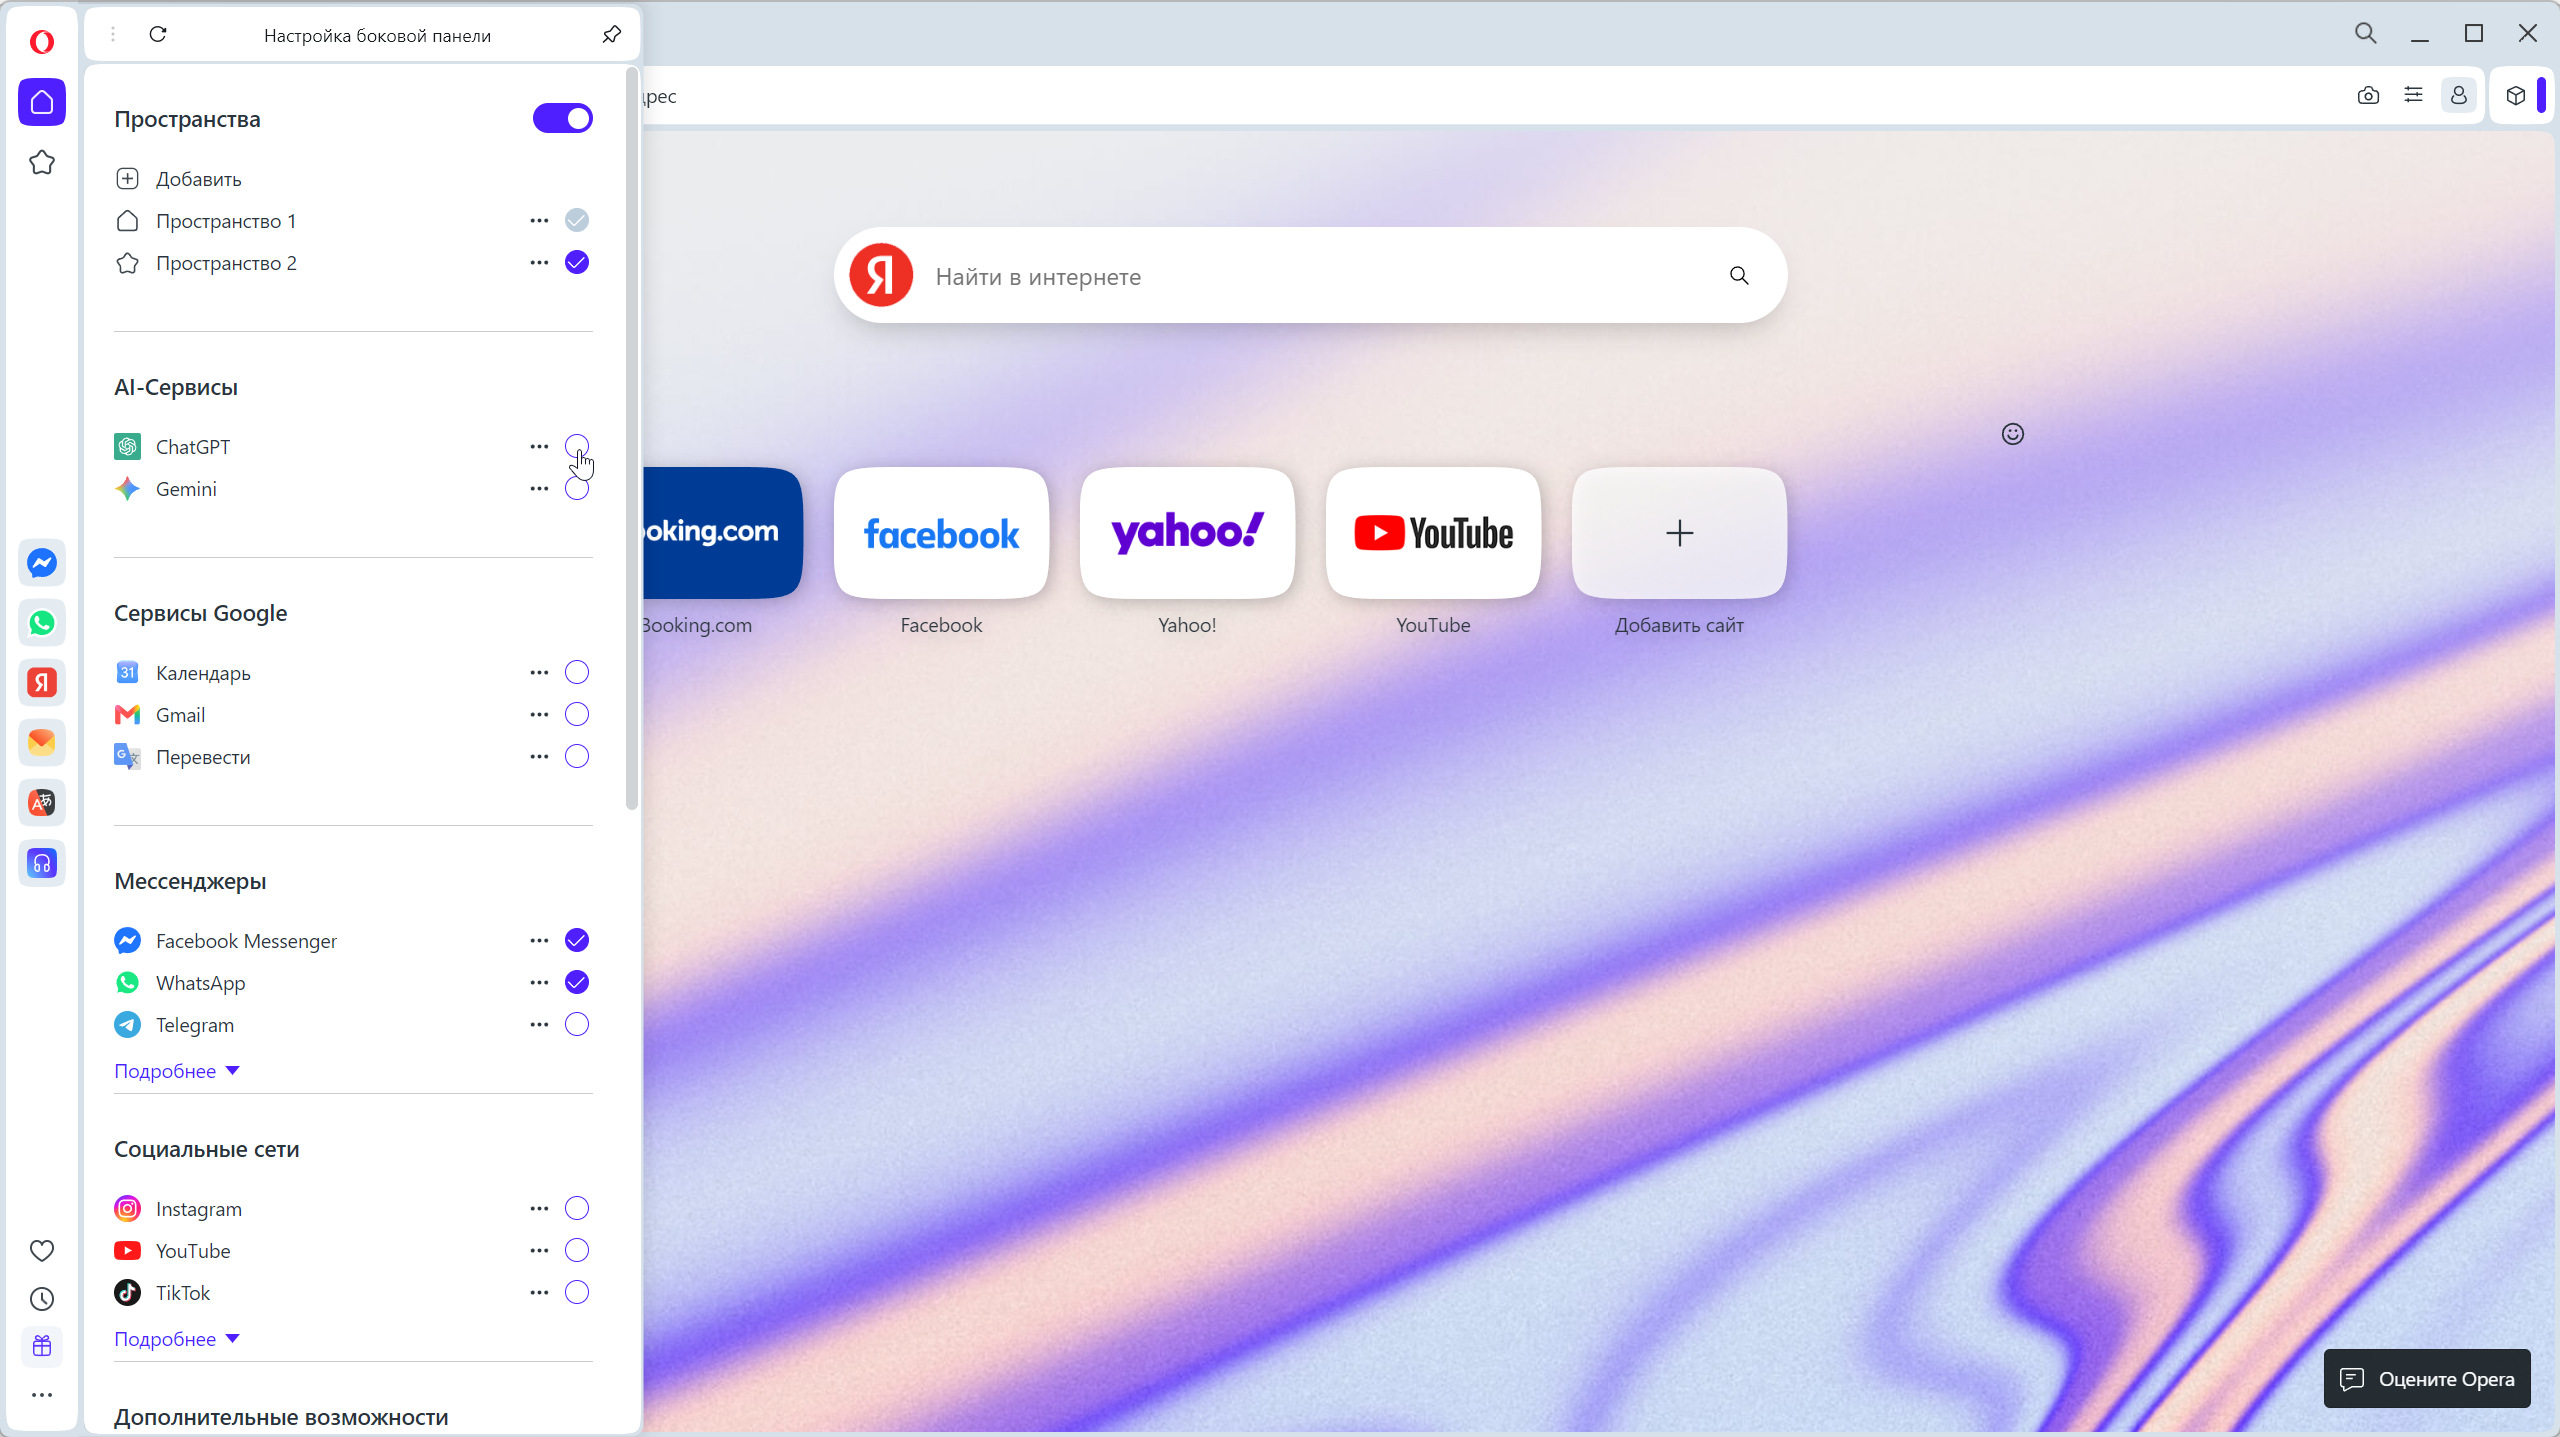Viewport: 2560px width, 1437px height.
Task: Select the Пространство 2 row
Action: (x=353, y=263)
